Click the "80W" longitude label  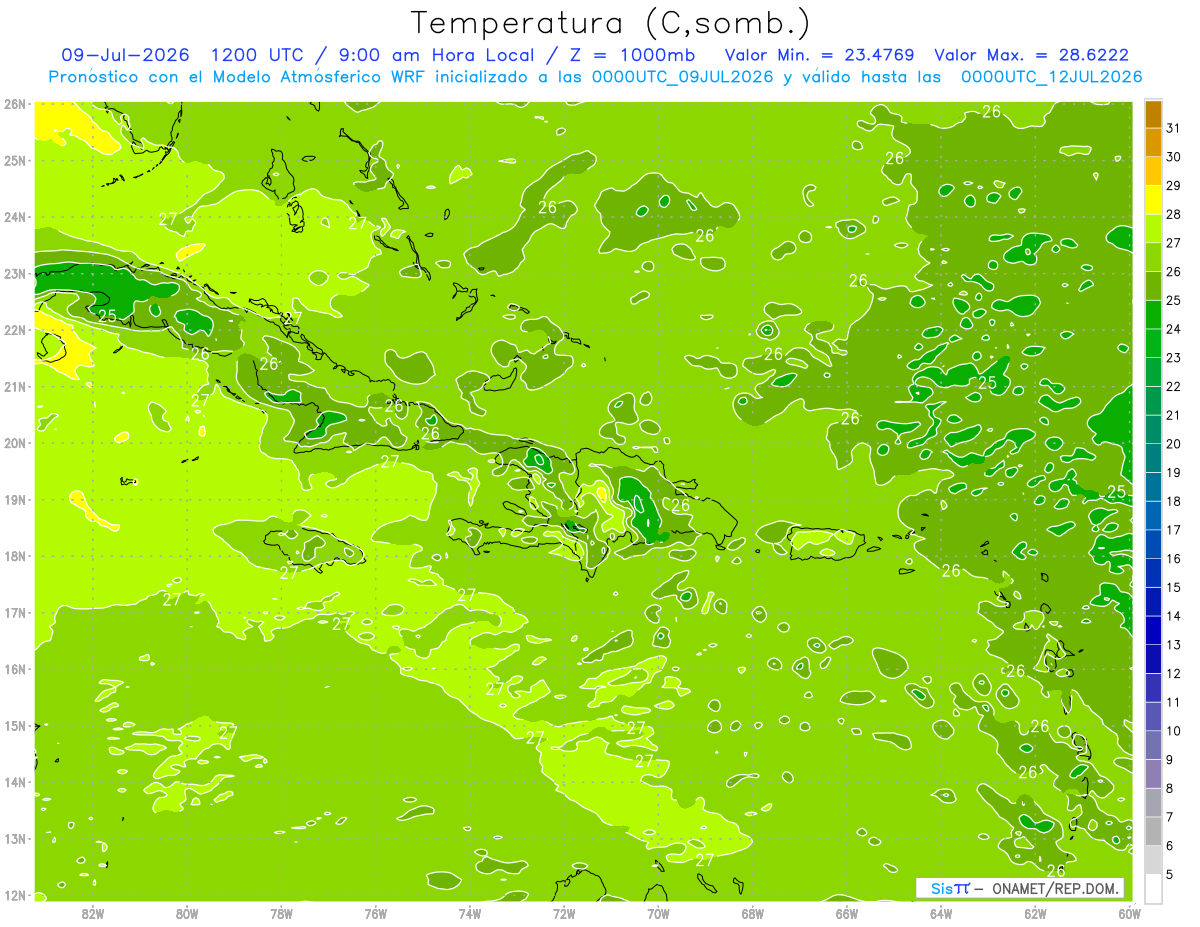tap(186, 913)
